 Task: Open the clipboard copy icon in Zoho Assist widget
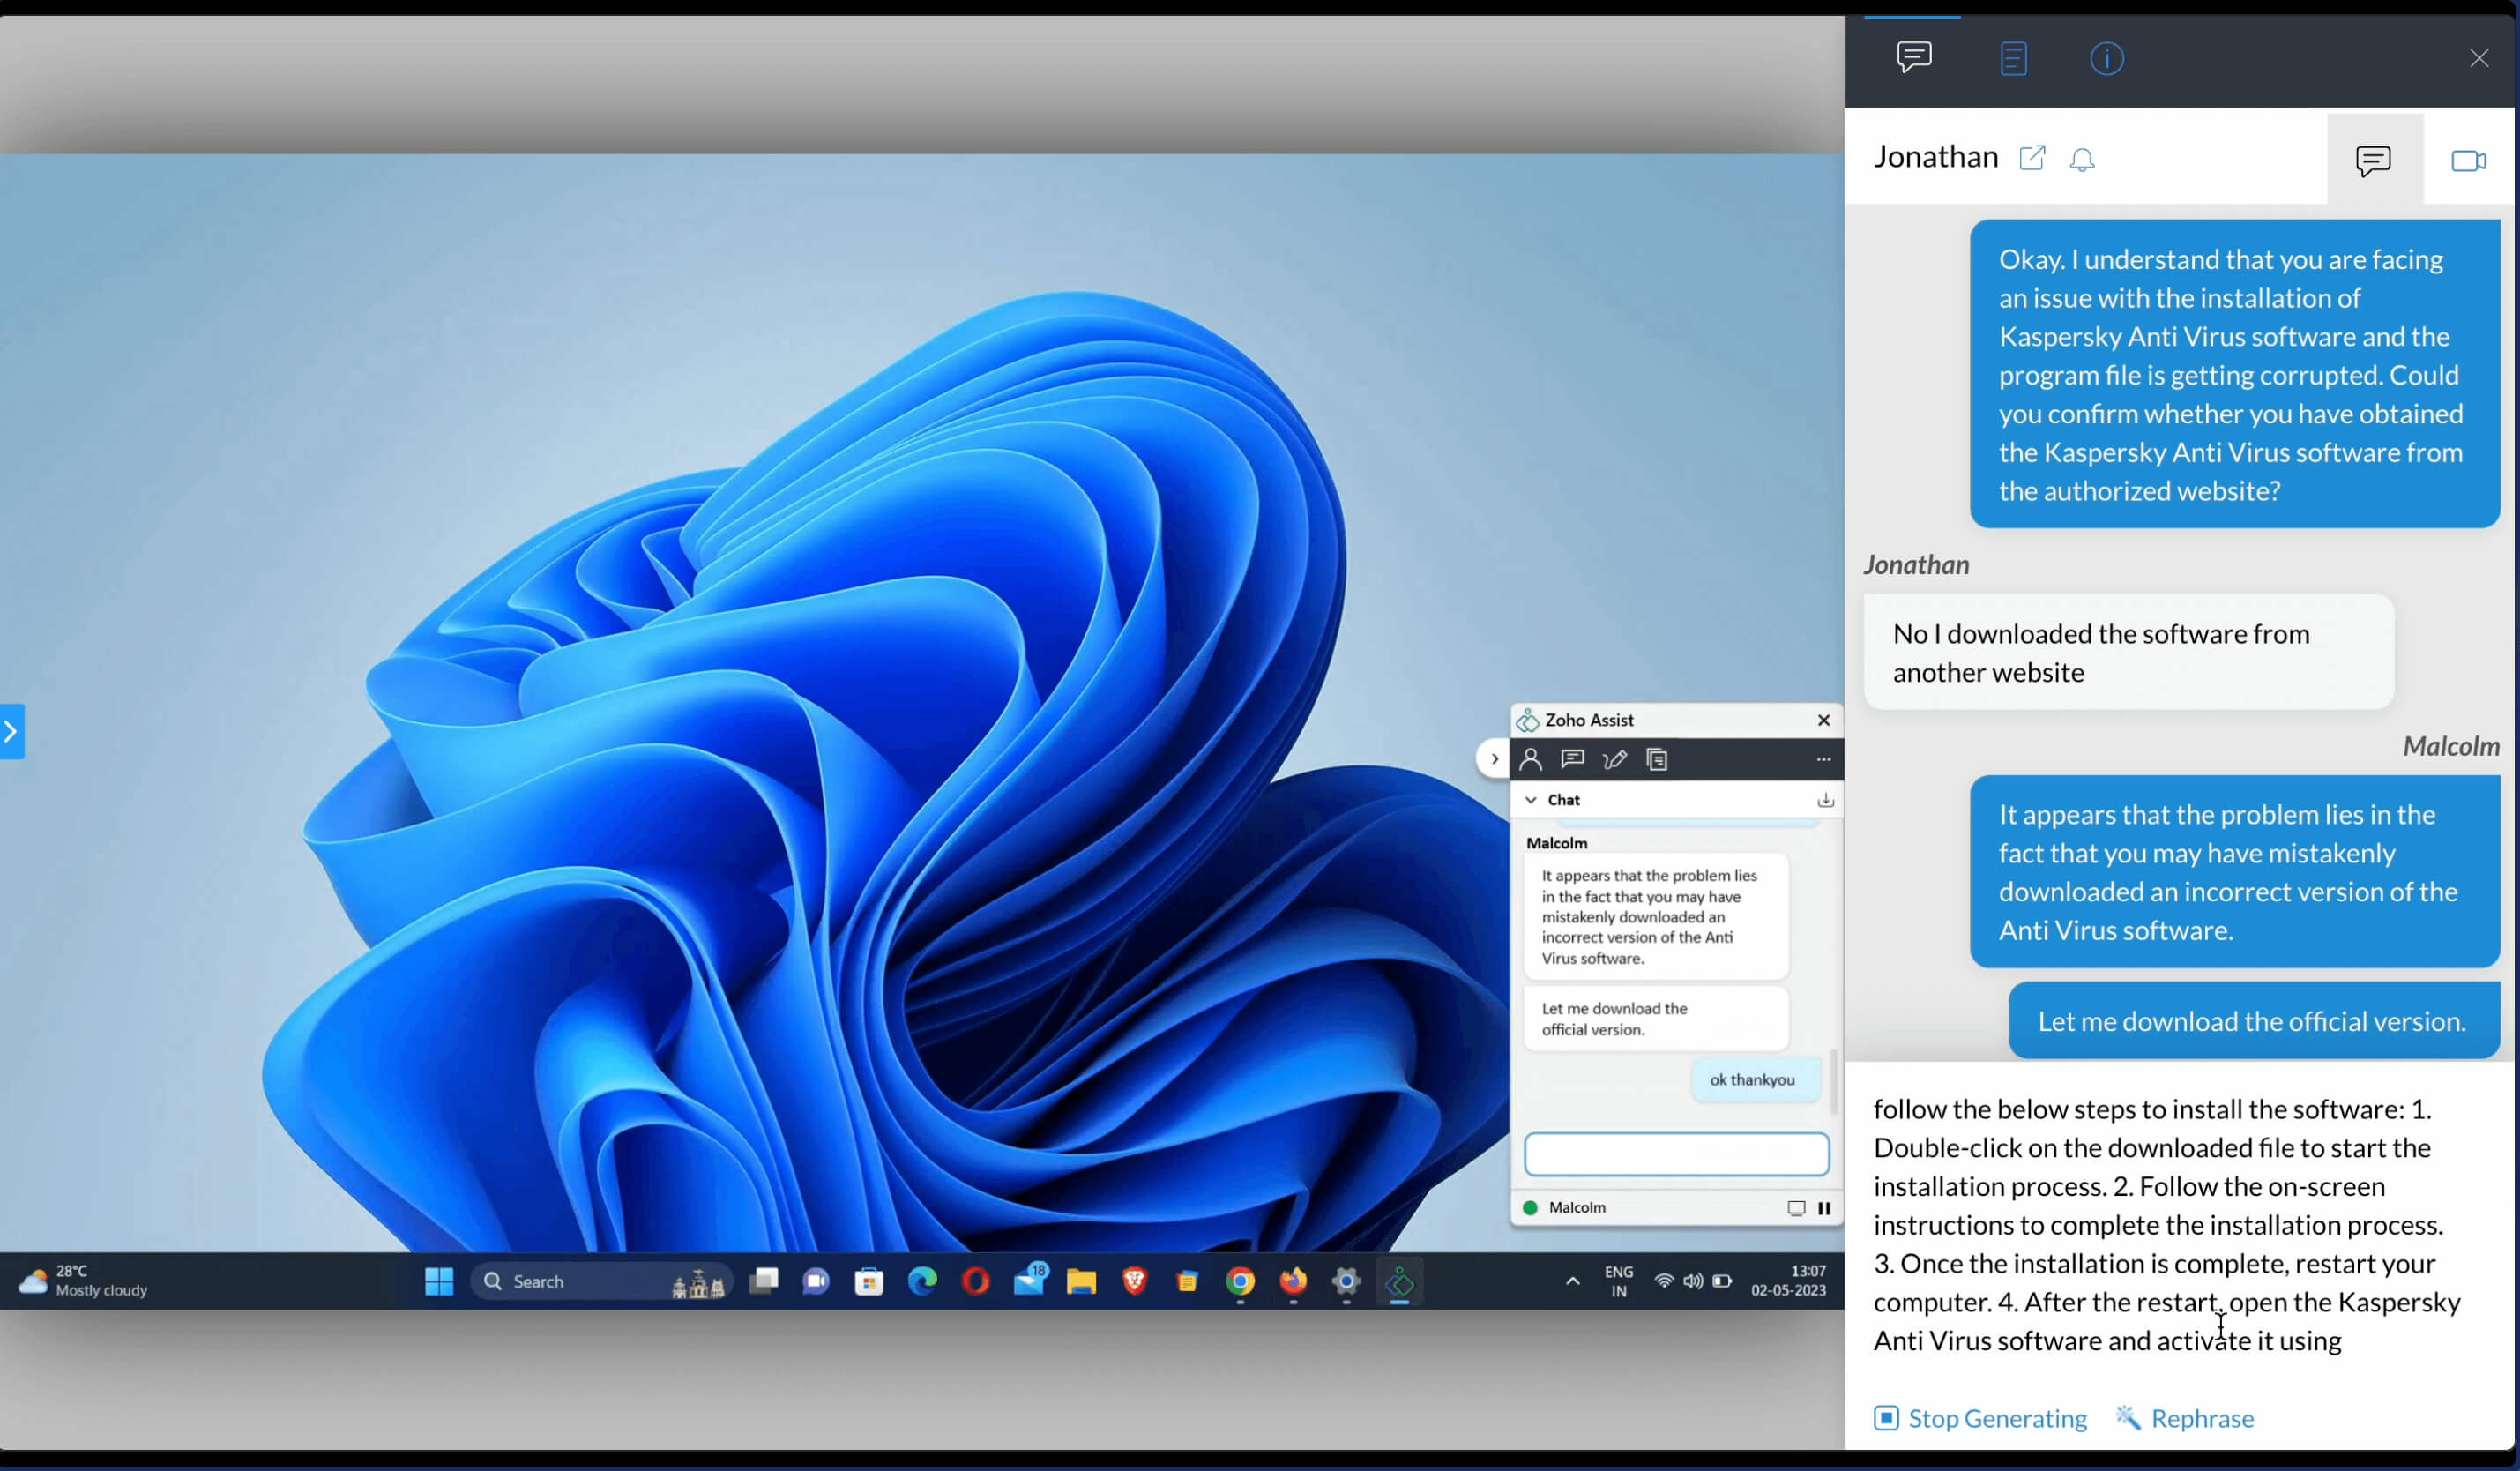click(1656, 759)
